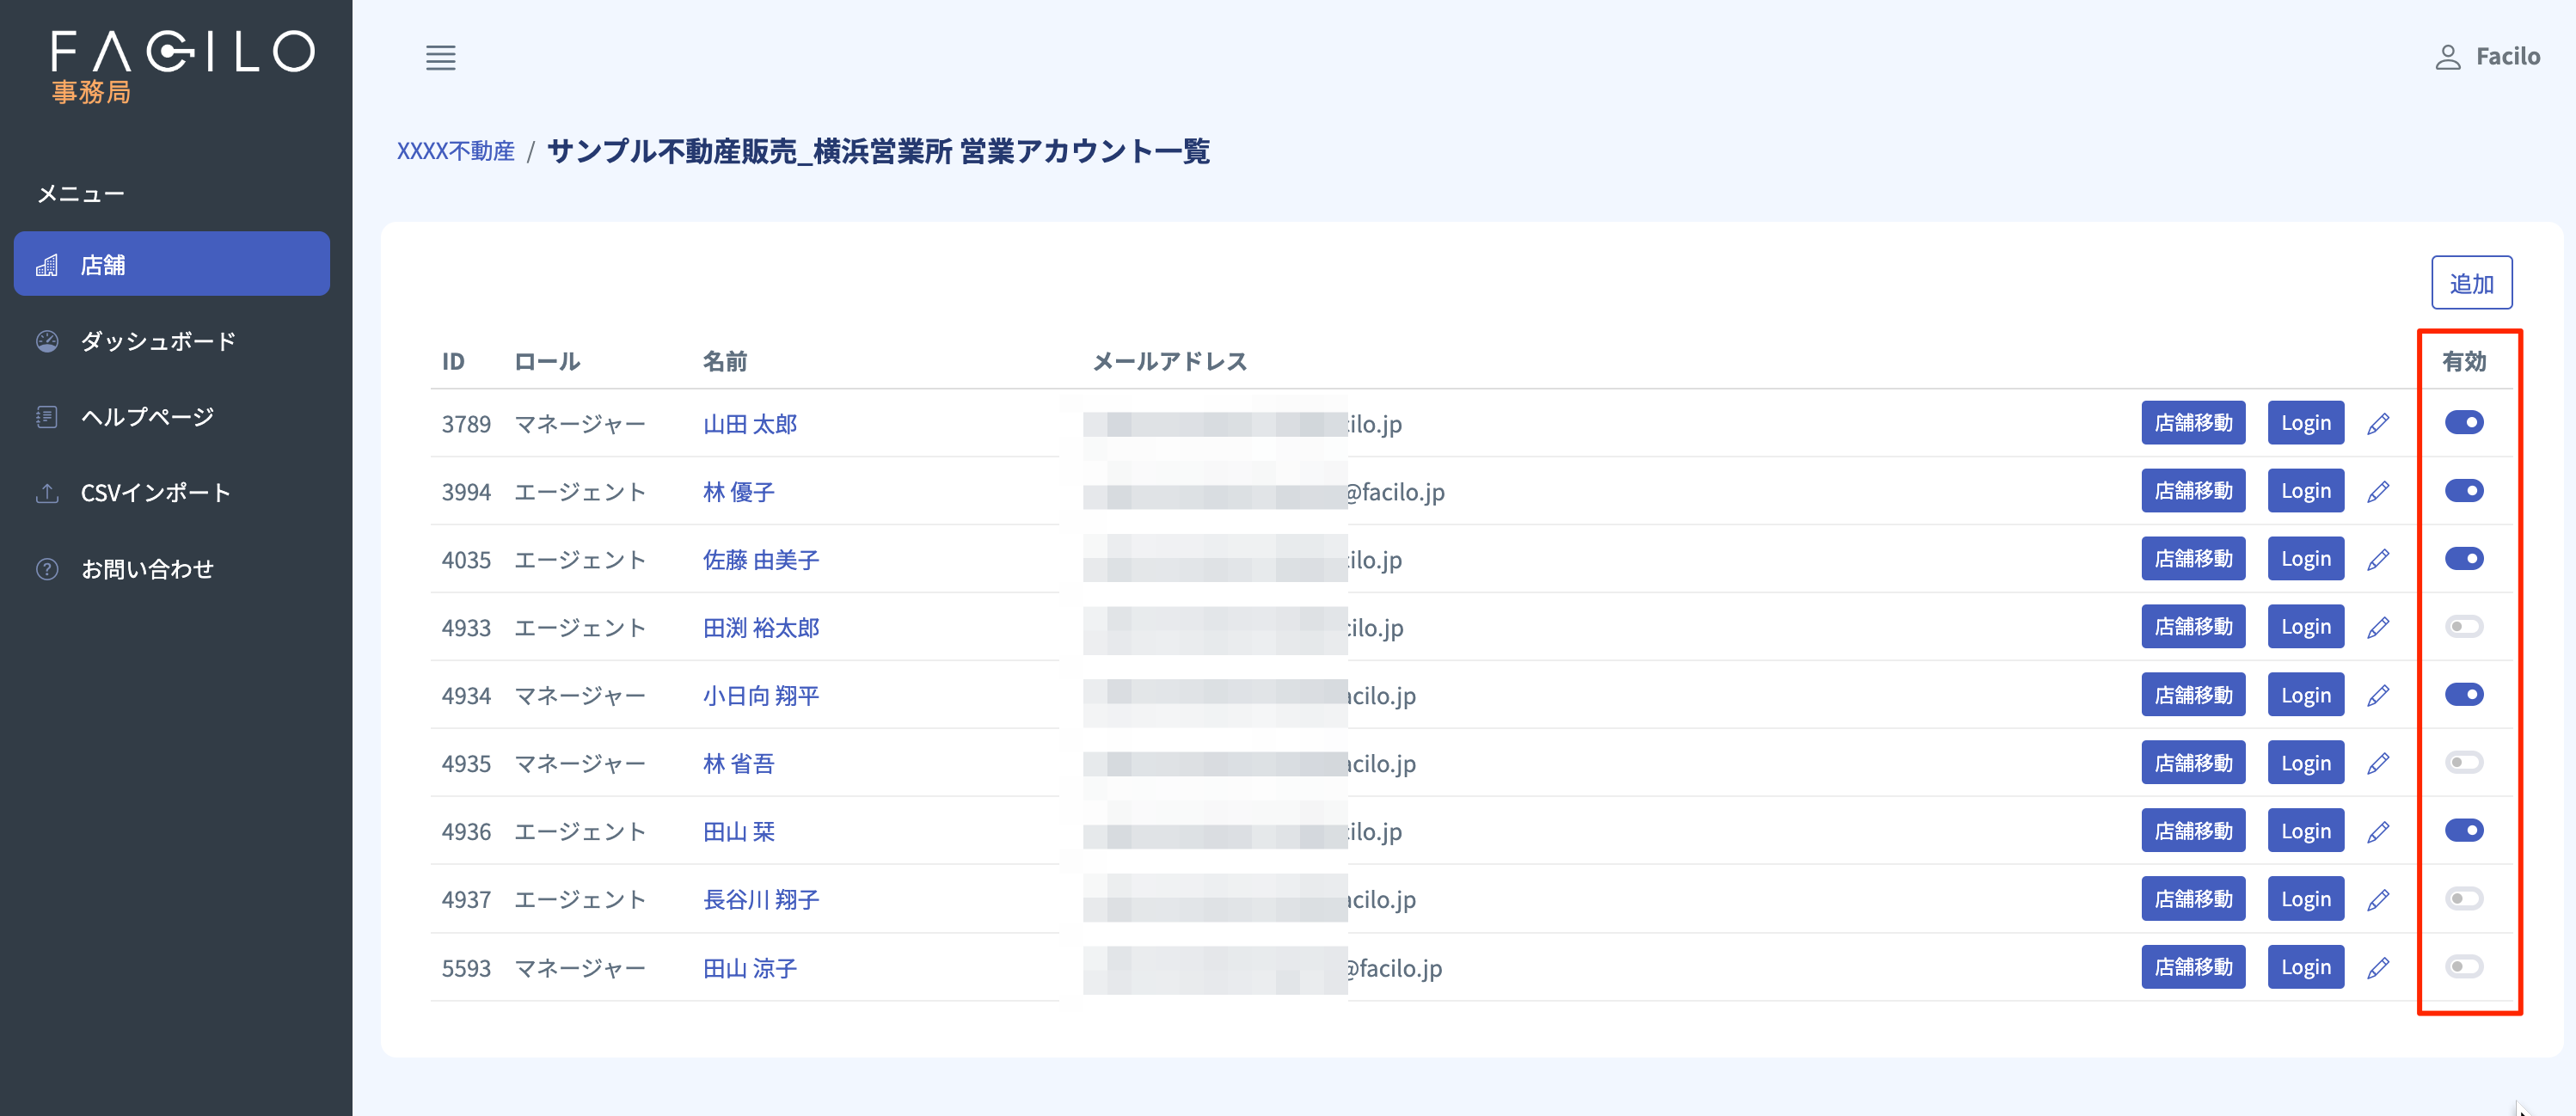Screen dimensions: 2576x1116
Task: Click 店舗移動 for 山田 太郎
Action: (2193, 423)
